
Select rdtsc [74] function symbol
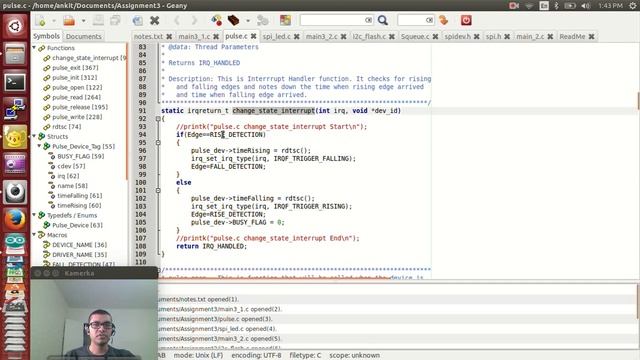pos(67,127)
